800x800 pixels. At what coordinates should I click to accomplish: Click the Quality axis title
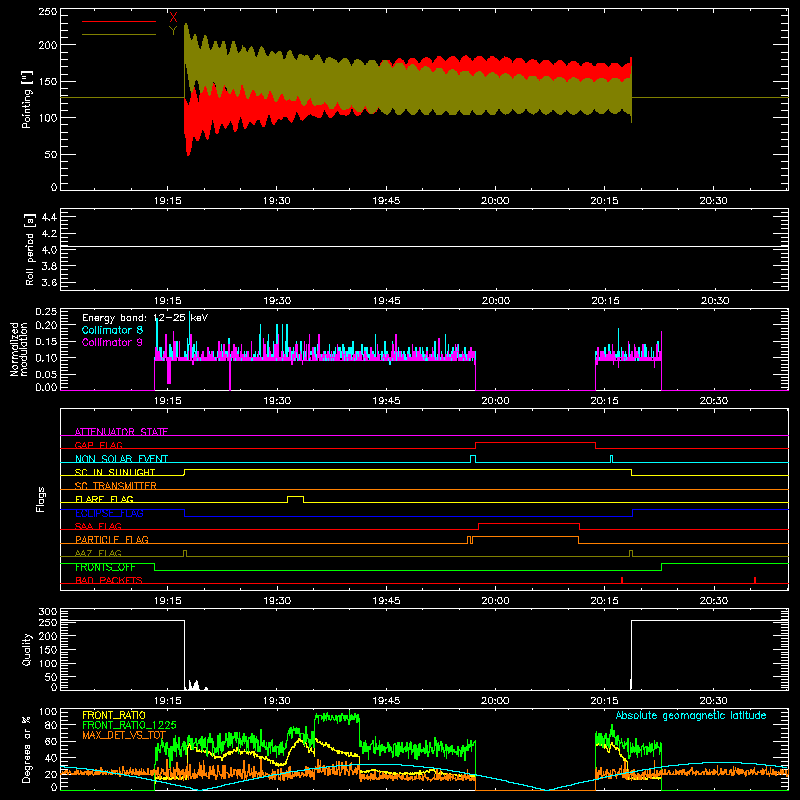pyautogui.click(x=27, y=649)
